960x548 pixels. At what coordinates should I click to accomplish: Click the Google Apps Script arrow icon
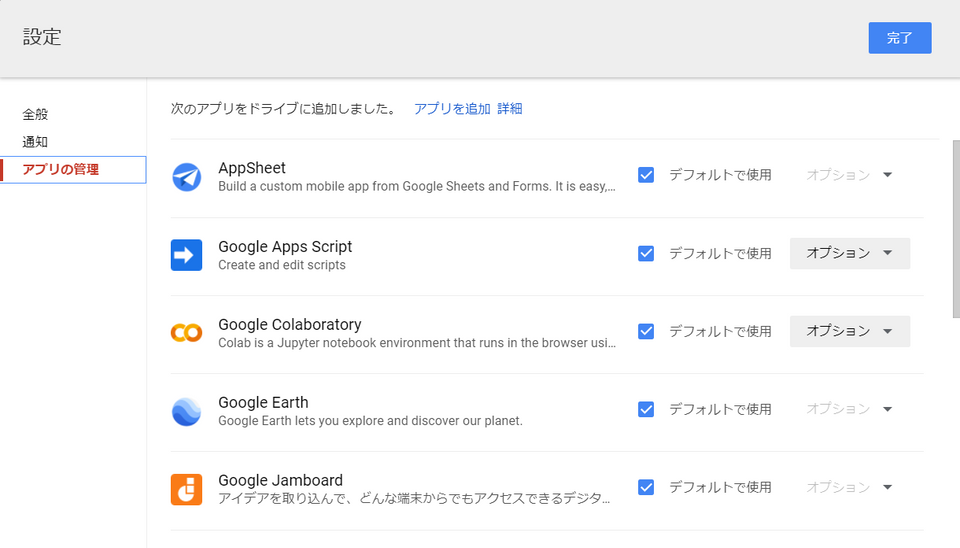186,255
